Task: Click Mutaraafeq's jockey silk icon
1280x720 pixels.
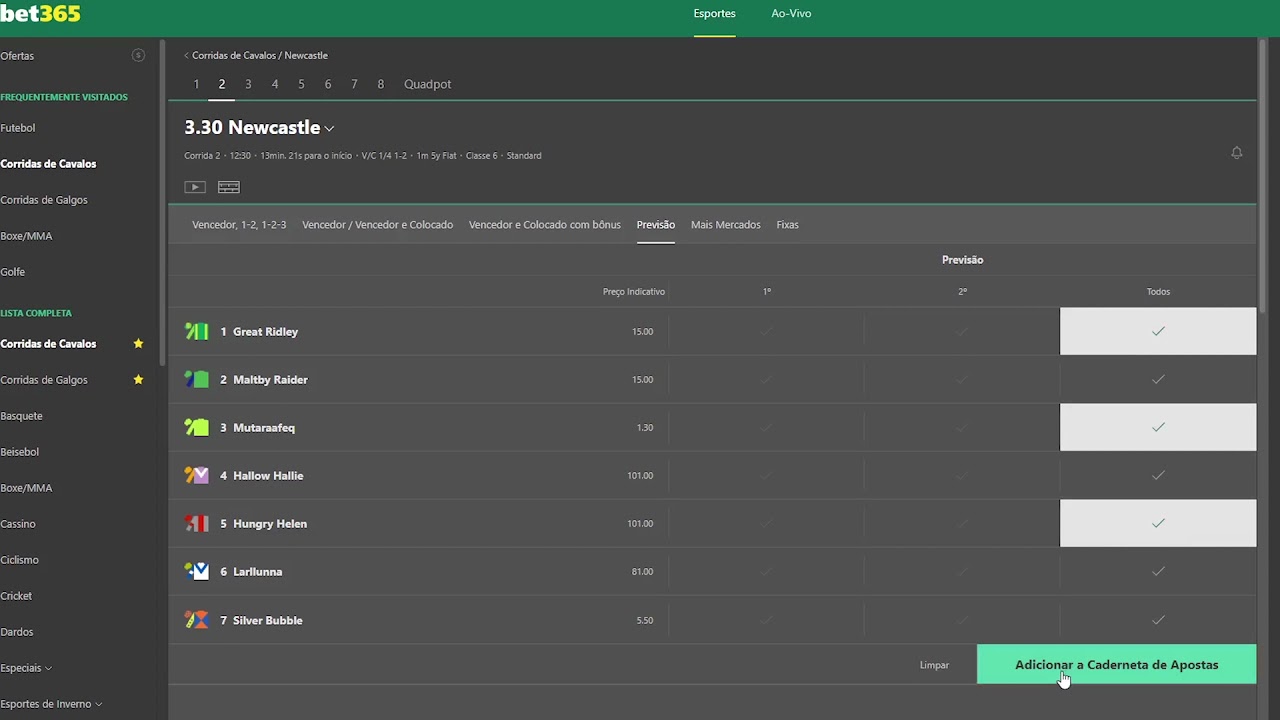Action: point(197,428)
